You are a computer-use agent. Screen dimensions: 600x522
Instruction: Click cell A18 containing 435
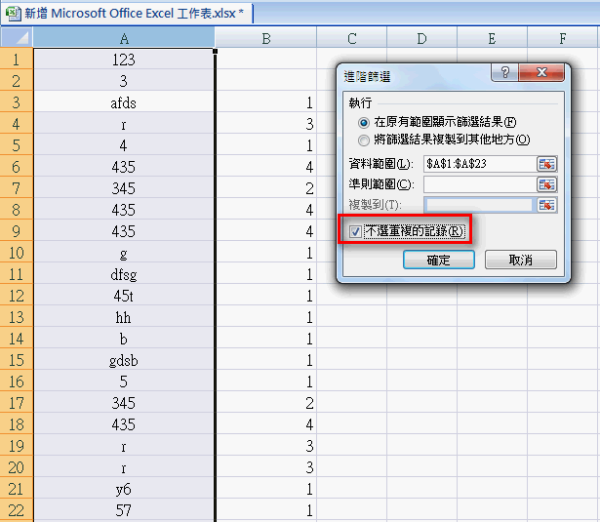tap(124, 424)
